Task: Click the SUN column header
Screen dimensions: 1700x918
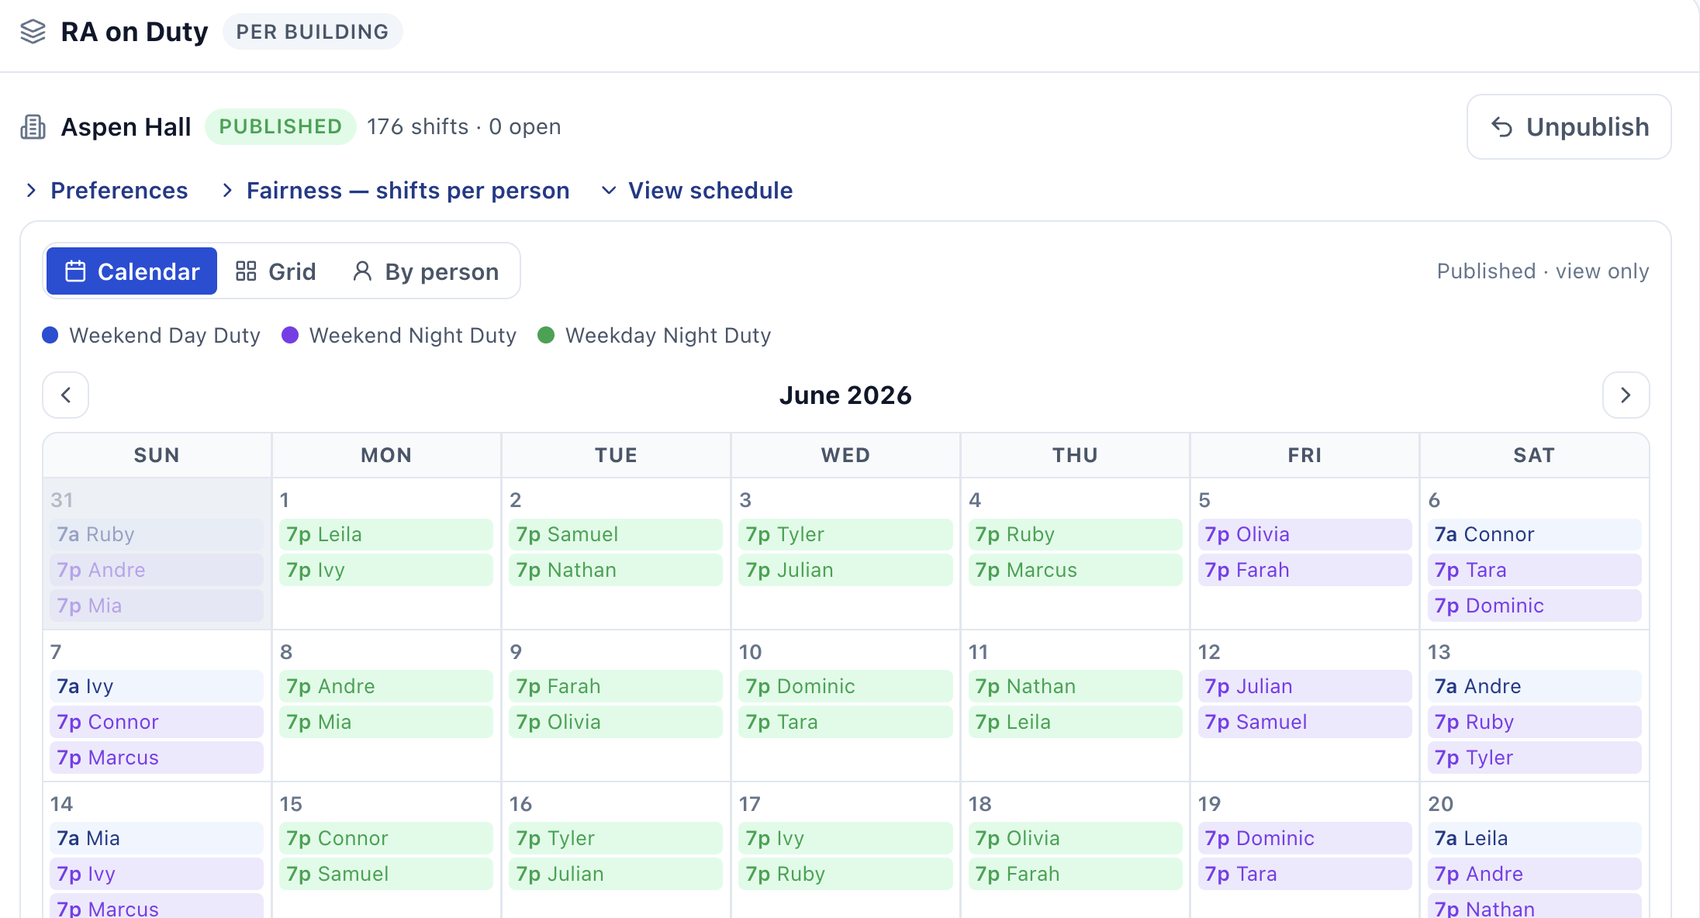Action: point(157,455)
